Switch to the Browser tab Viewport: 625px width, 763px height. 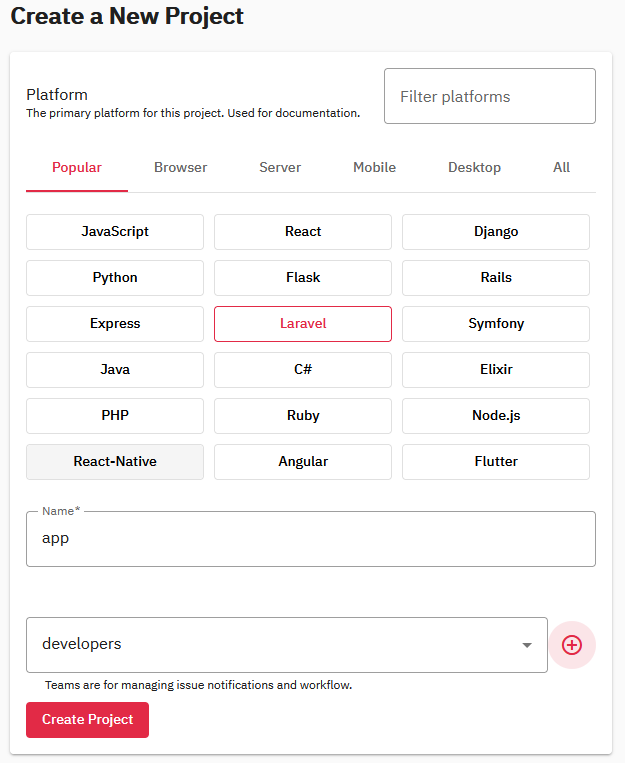pyautogui.click(x=181, y=167)
